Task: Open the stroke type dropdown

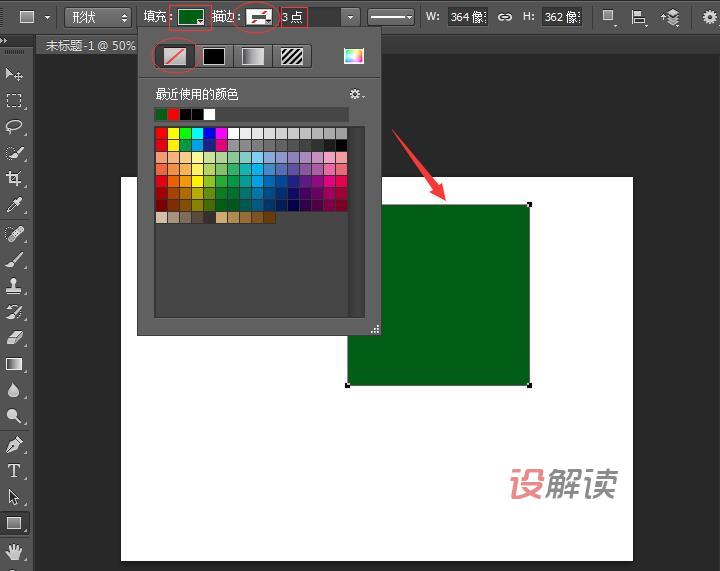Action: point(390,17)
